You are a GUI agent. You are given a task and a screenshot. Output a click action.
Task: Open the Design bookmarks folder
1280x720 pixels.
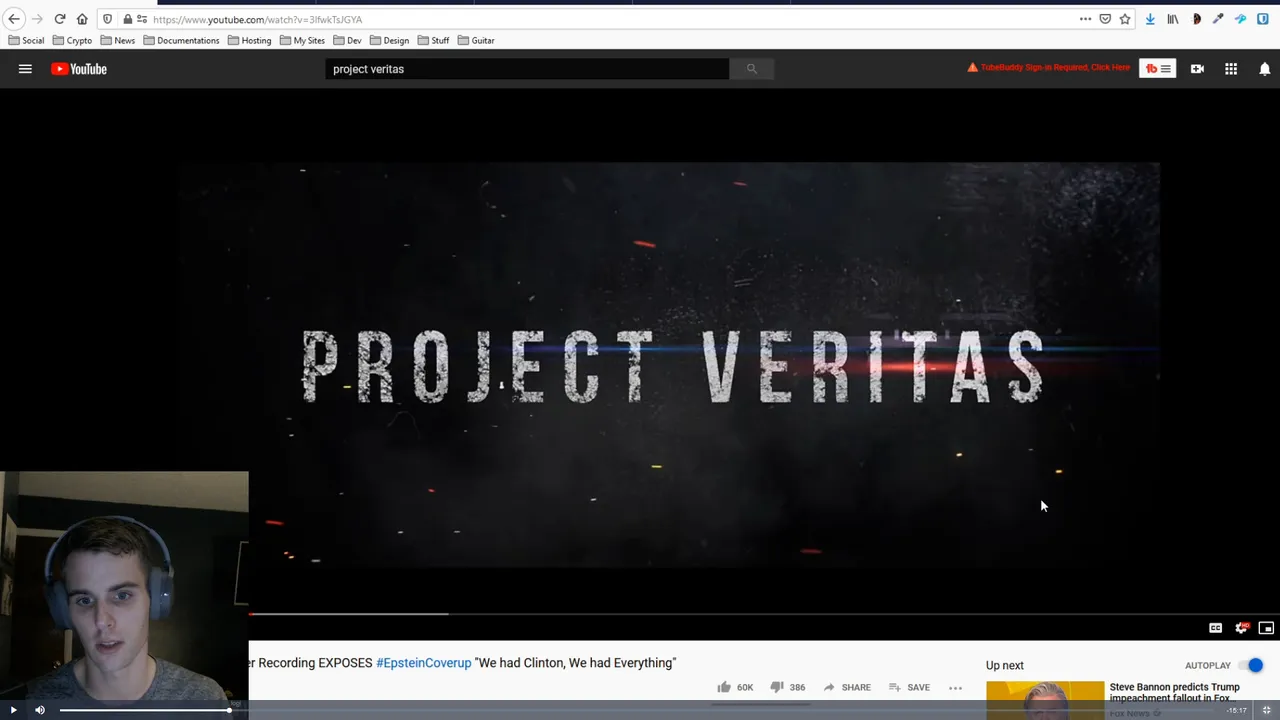coord(389,40)
